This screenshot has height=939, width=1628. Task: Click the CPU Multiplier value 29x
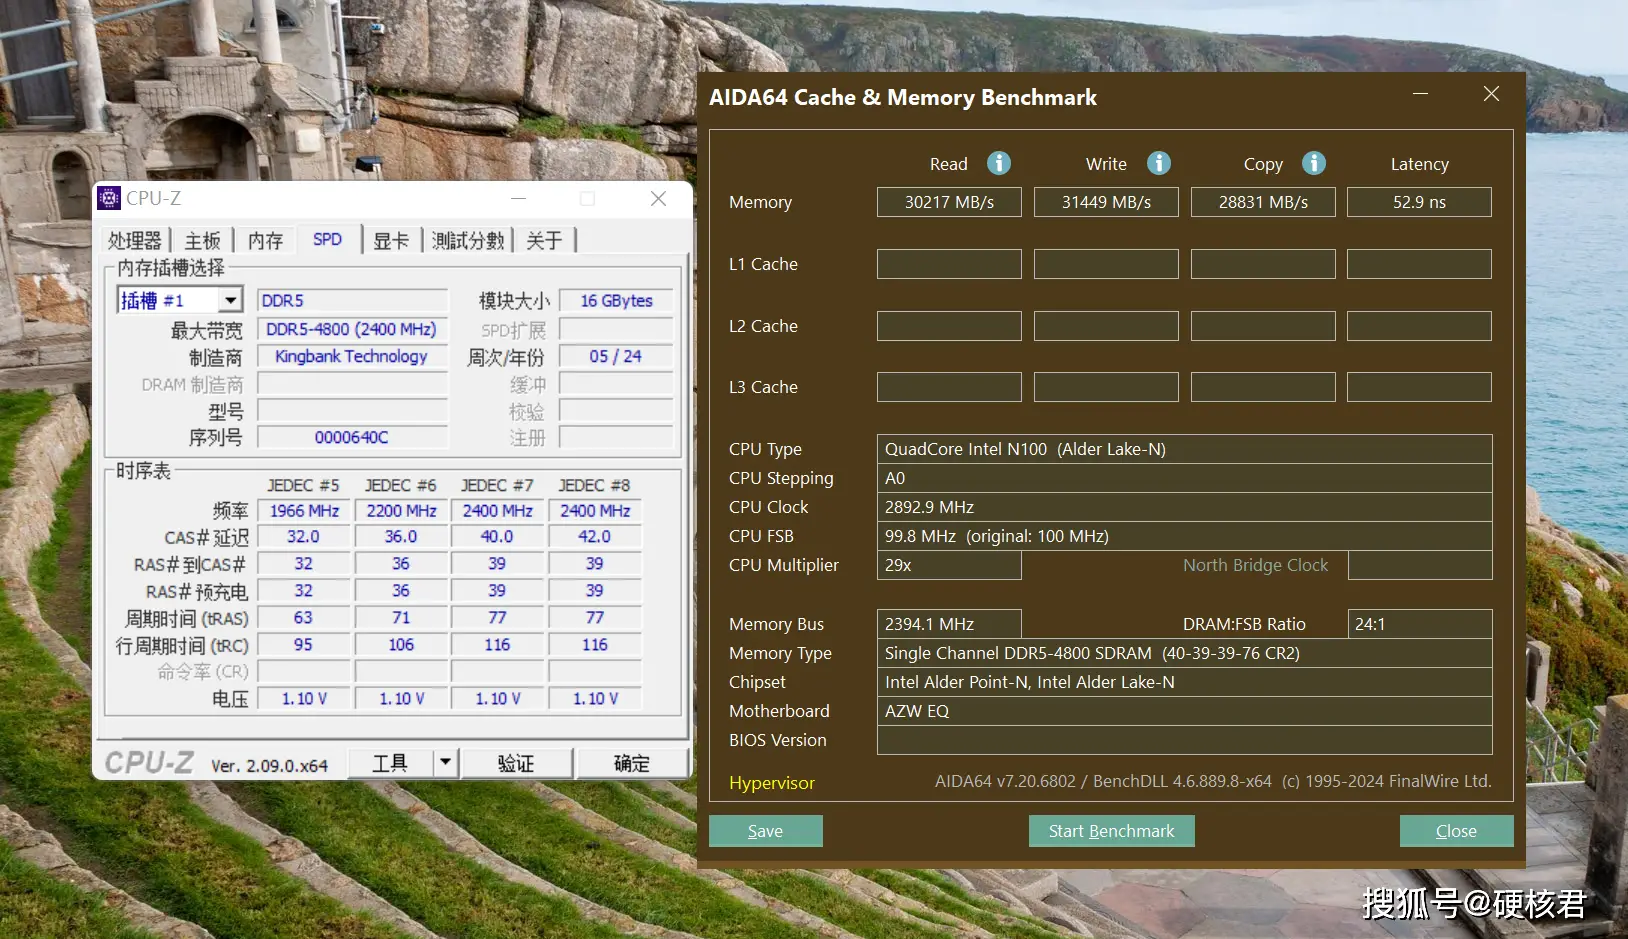[x=949, y=565]
